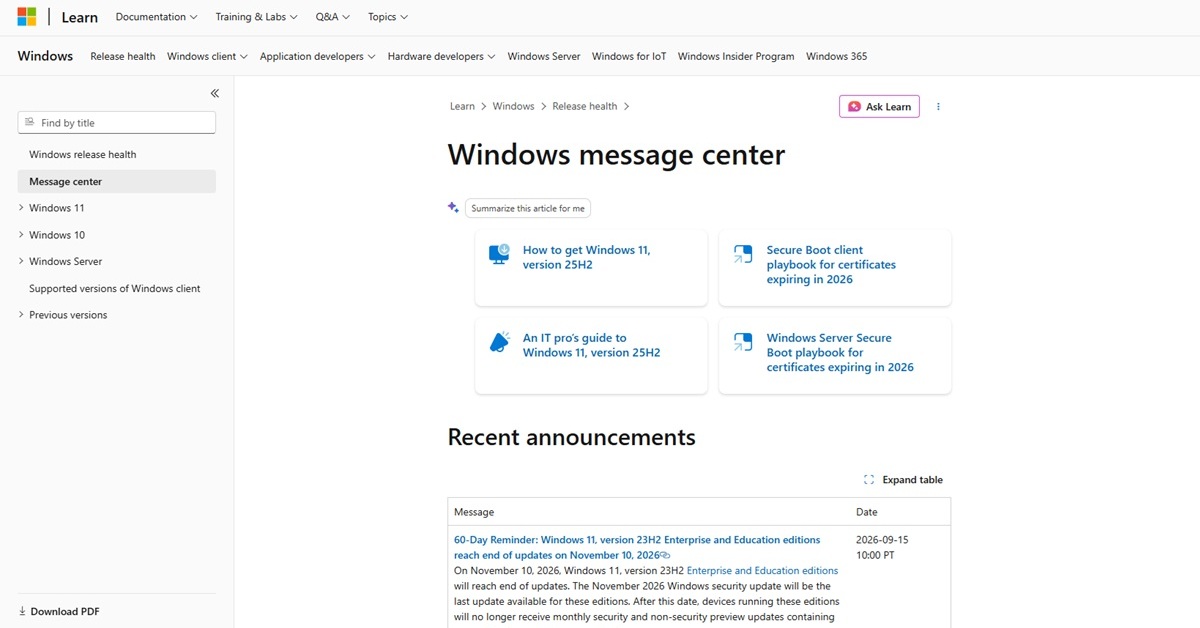Click the Release health breadcrumb link
The image size is (1200, 628).
point(585,106)
